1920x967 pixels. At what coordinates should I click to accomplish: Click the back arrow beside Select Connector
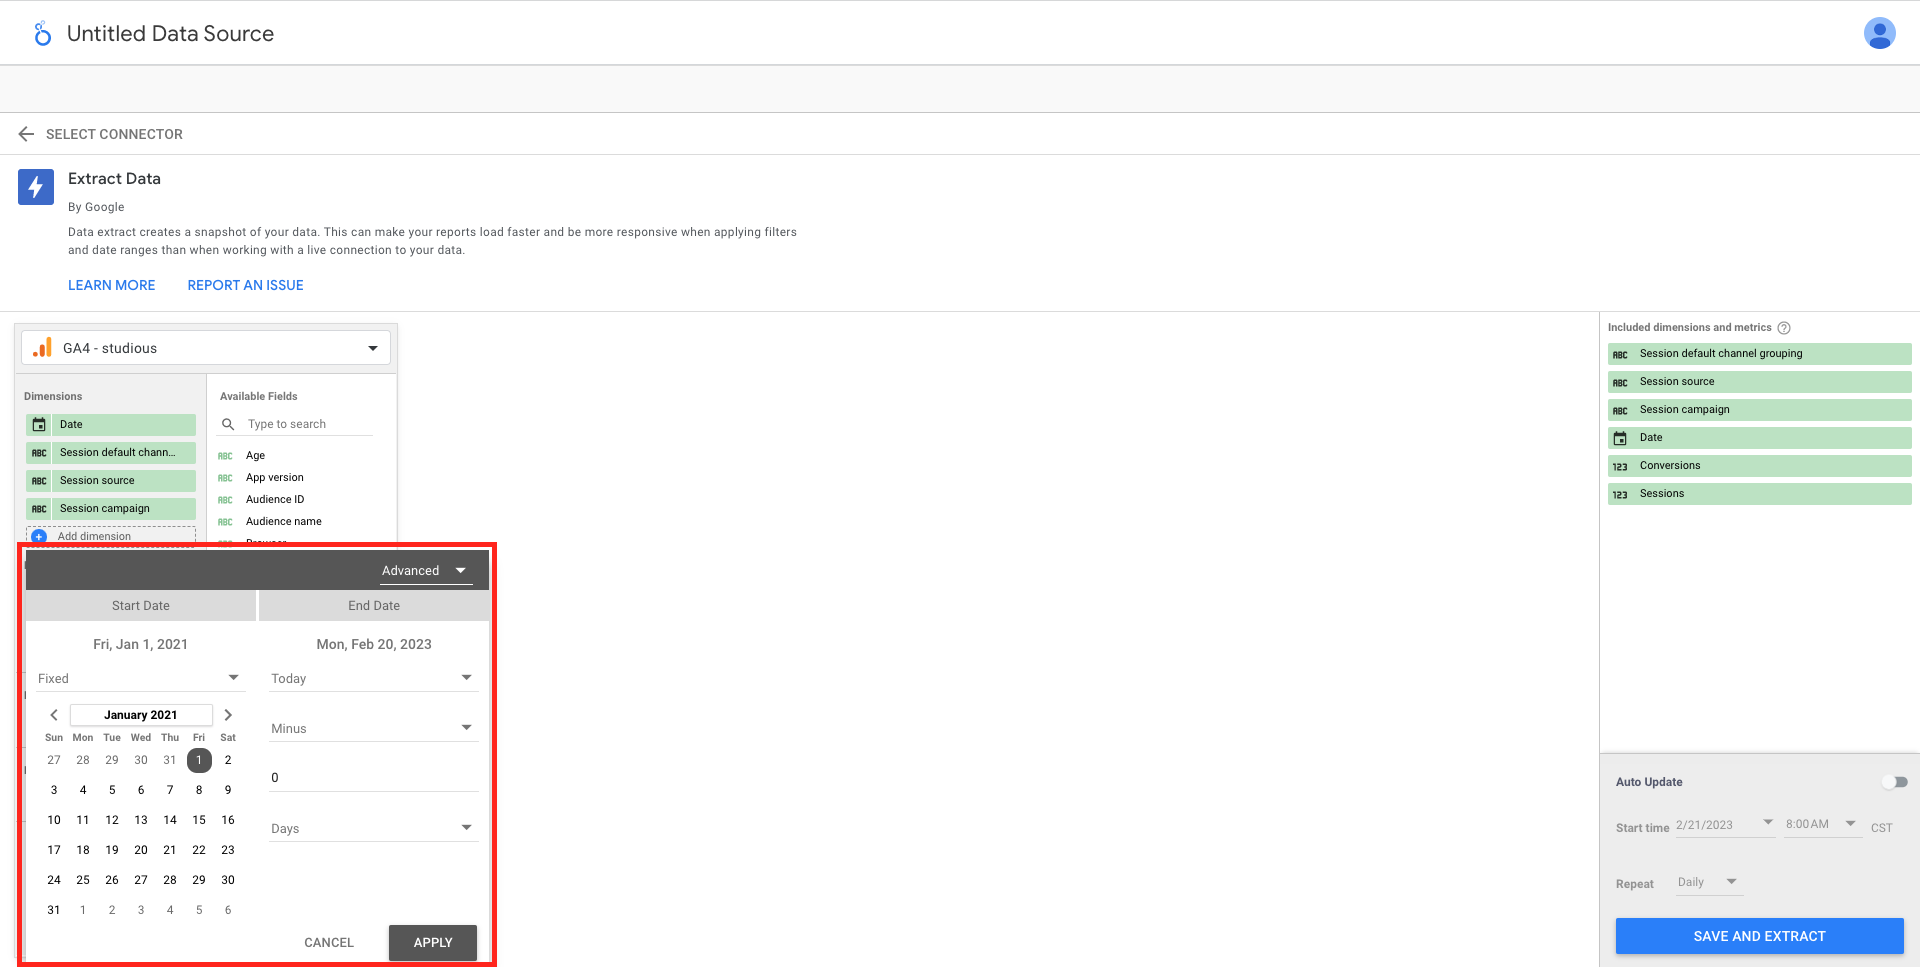tap(26, 134)
